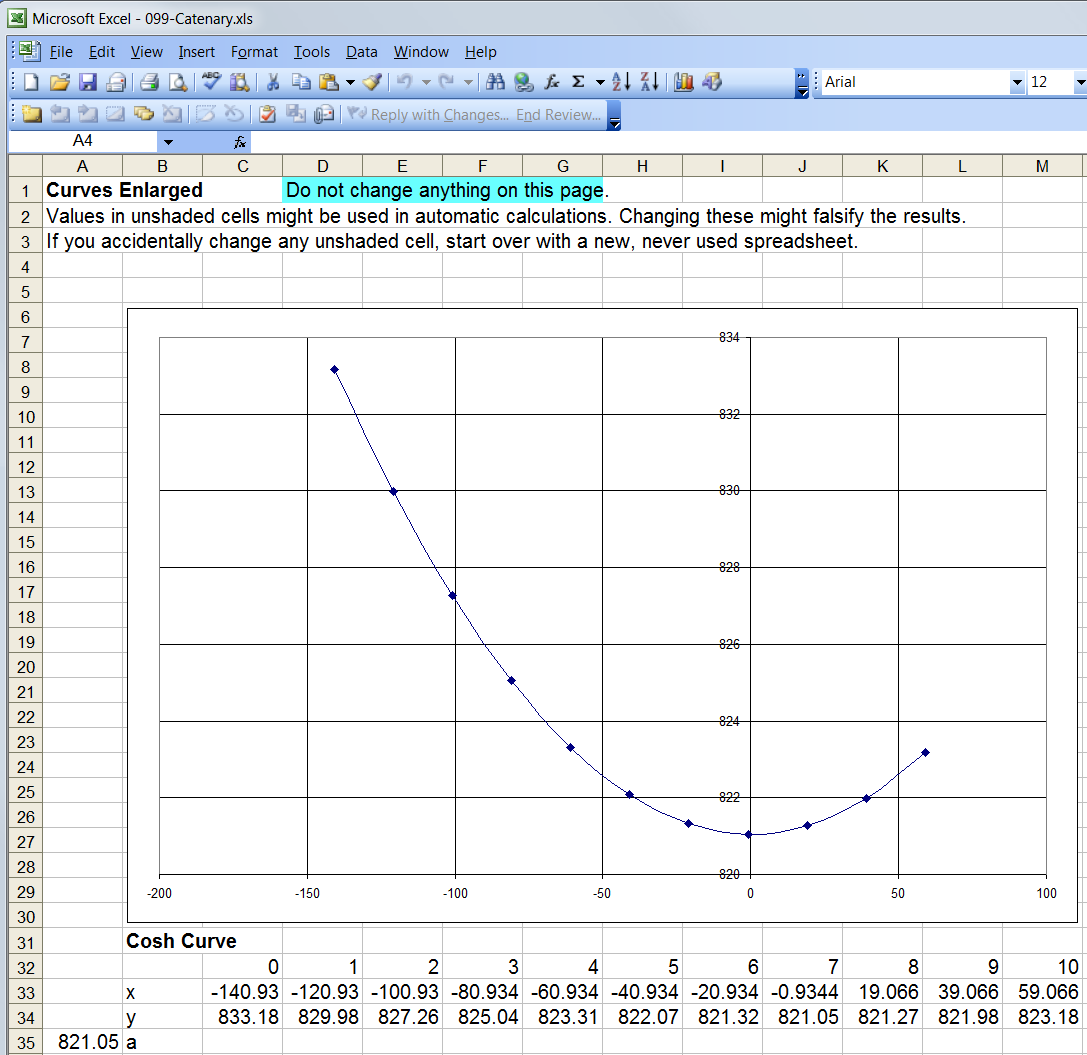1087x1055 pixels.
Task: Click the New workbook icon
Action: (31, 83)
